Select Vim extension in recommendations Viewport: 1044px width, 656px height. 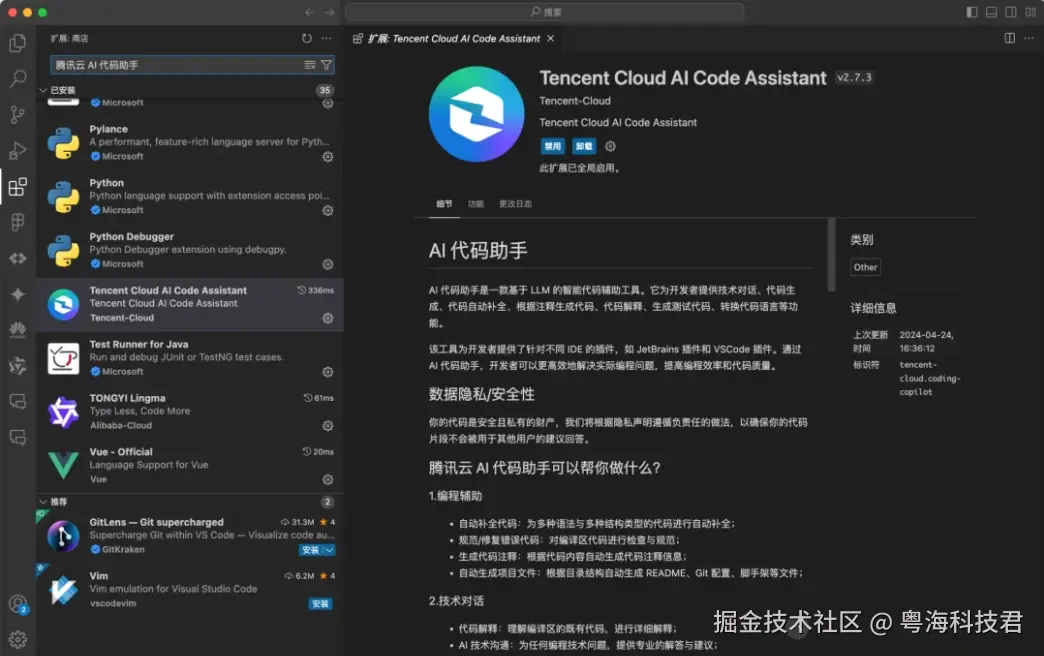click(190, 589)
